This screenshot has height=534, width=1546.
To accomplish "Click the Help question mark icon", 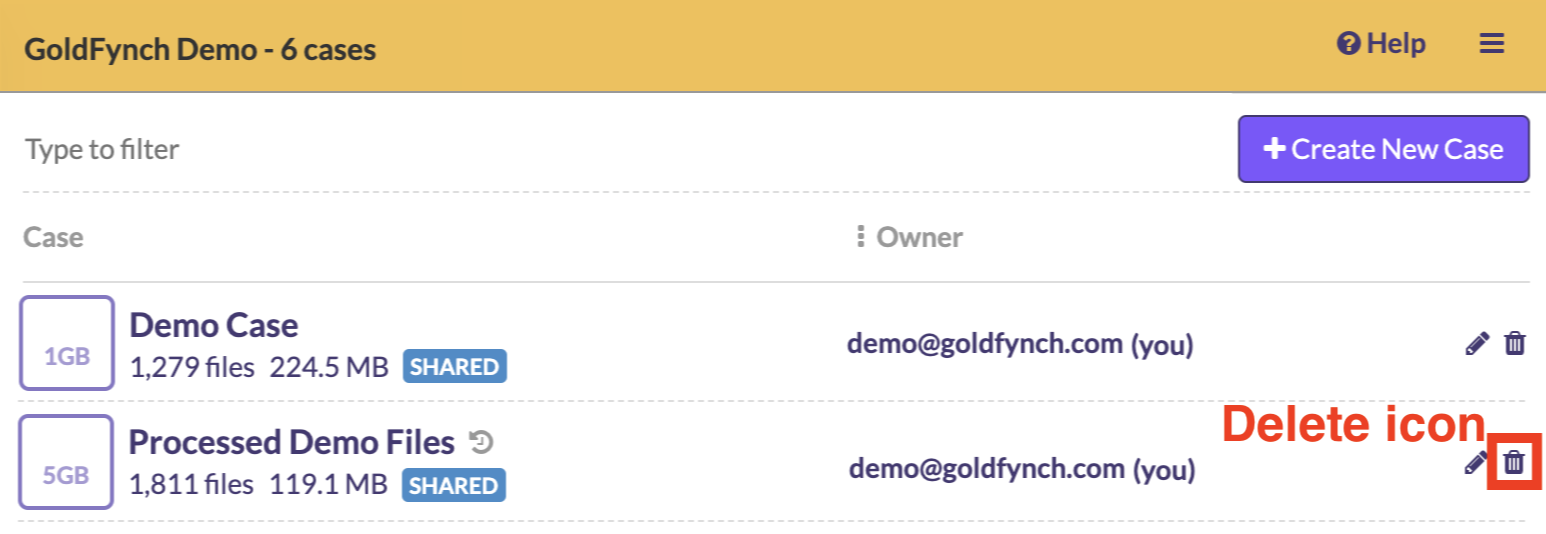I will pyautogui.click(x=1348, y=45).
